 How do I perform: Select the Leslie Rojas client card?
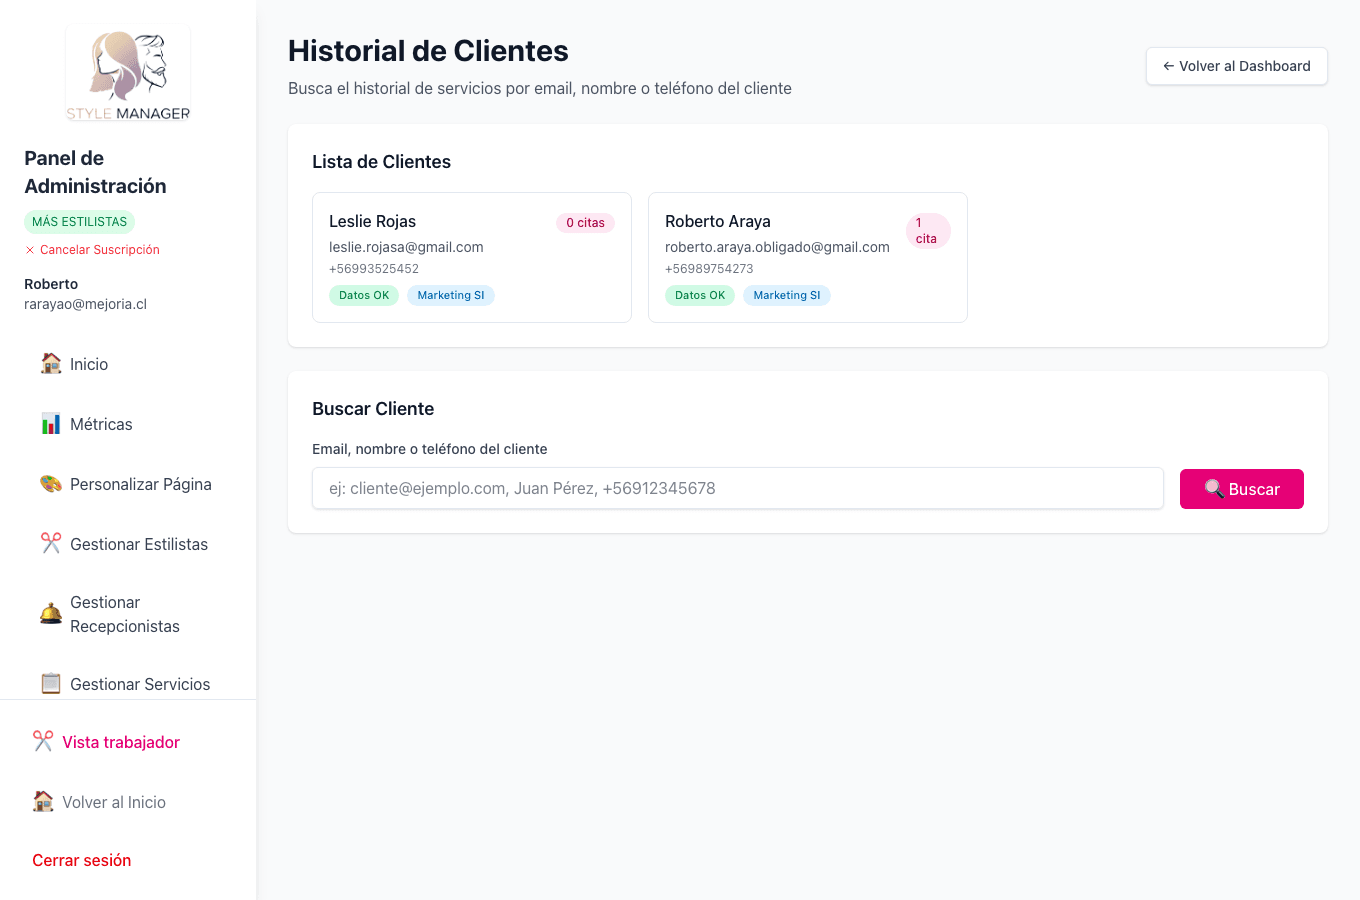point(471,257)
